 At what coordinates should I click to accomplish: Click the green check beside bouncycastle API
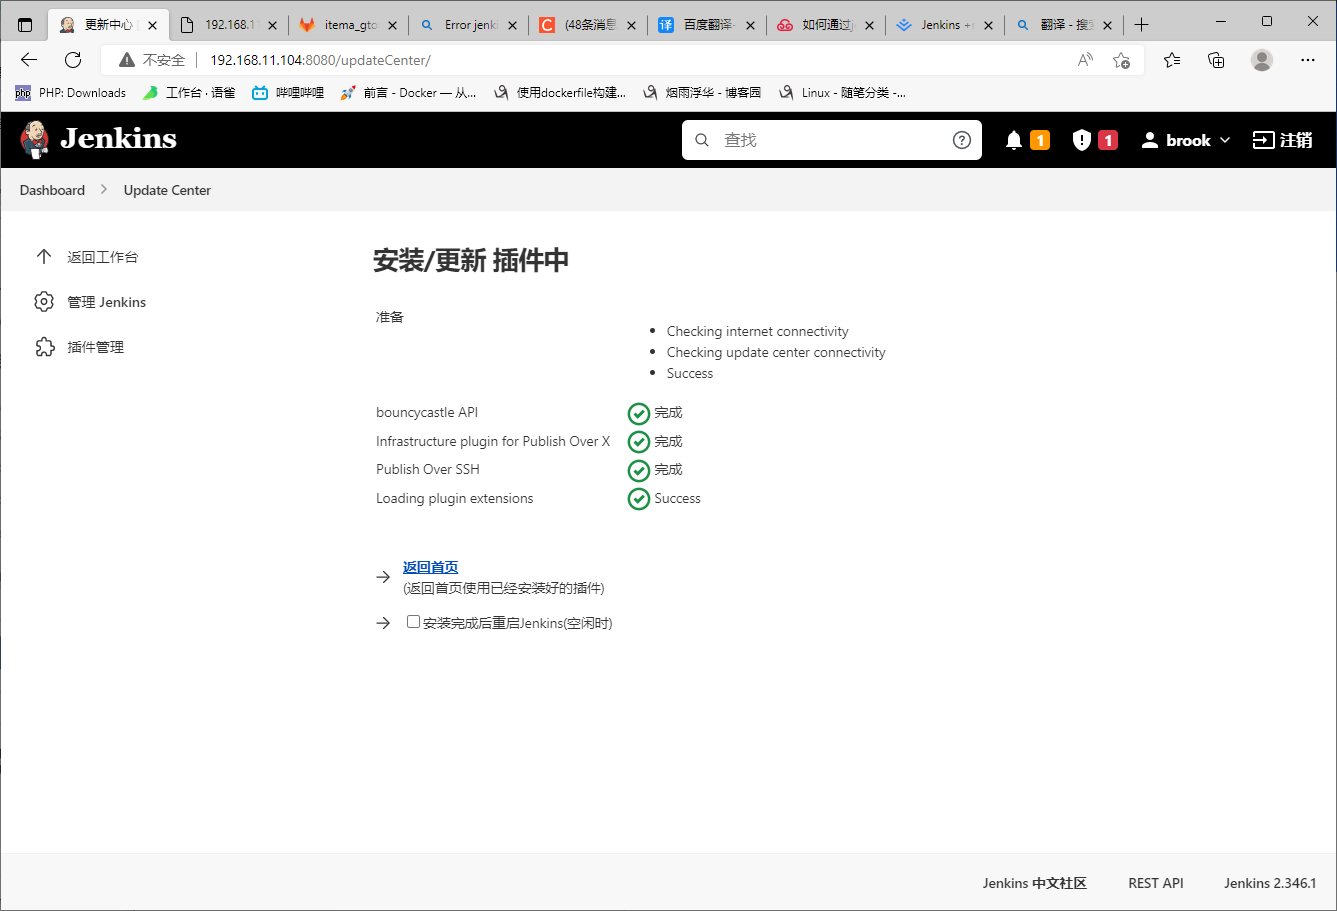pos(638,413)
